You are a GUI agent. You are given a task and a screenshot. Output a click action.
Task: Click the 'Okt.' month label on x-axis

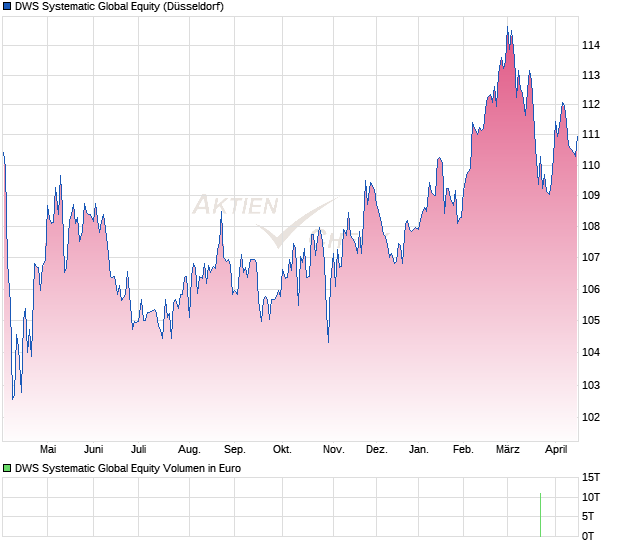(x=282, y=450)
